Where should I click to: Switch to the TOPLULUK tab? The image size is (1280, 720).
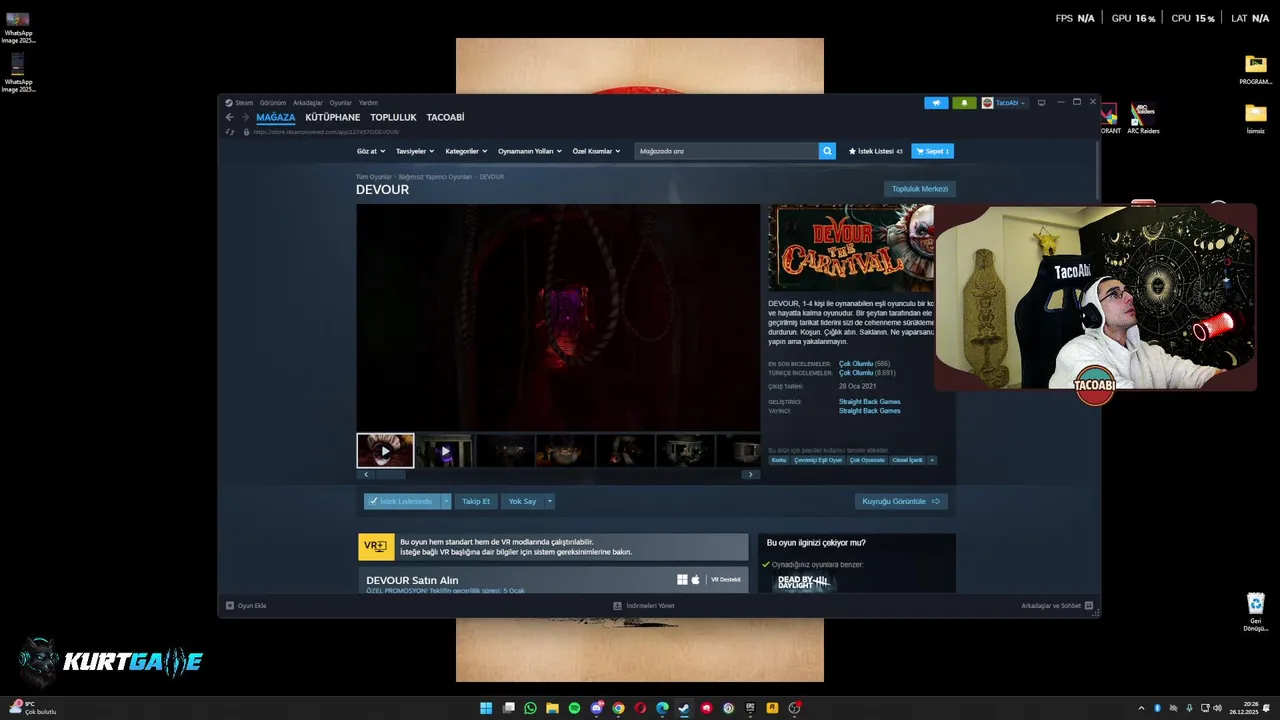(393, 117)
